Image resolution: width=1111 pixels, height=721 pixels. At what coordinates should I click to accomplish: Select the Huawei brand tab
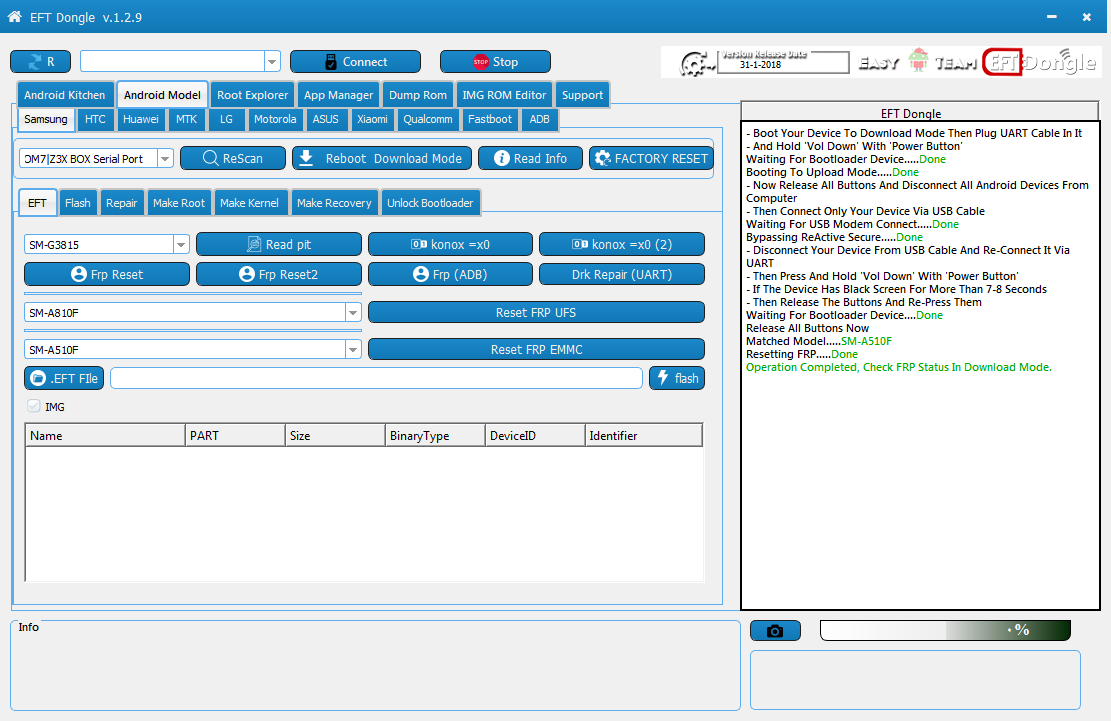pyautogui.click(x=140, y=119)
